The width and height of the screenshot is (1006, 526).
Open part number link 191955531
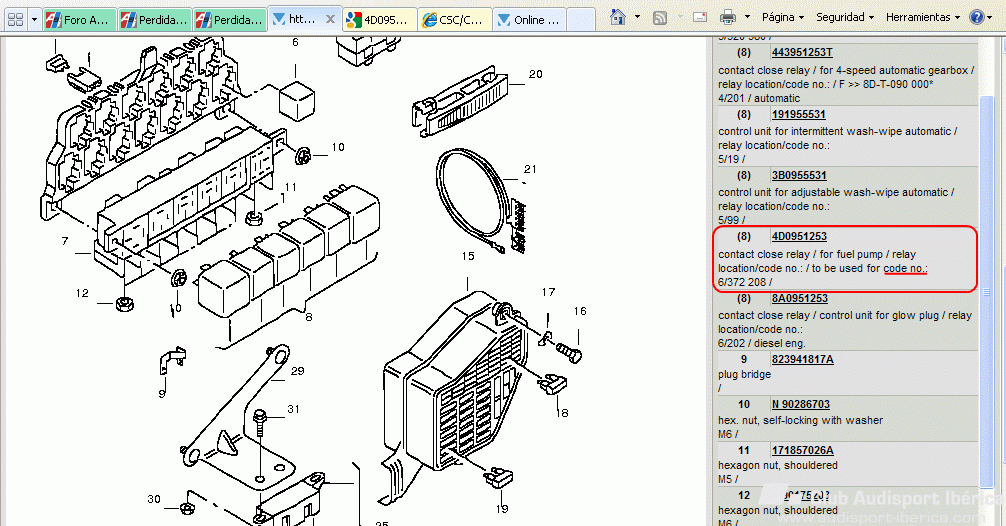pos(799,115)
